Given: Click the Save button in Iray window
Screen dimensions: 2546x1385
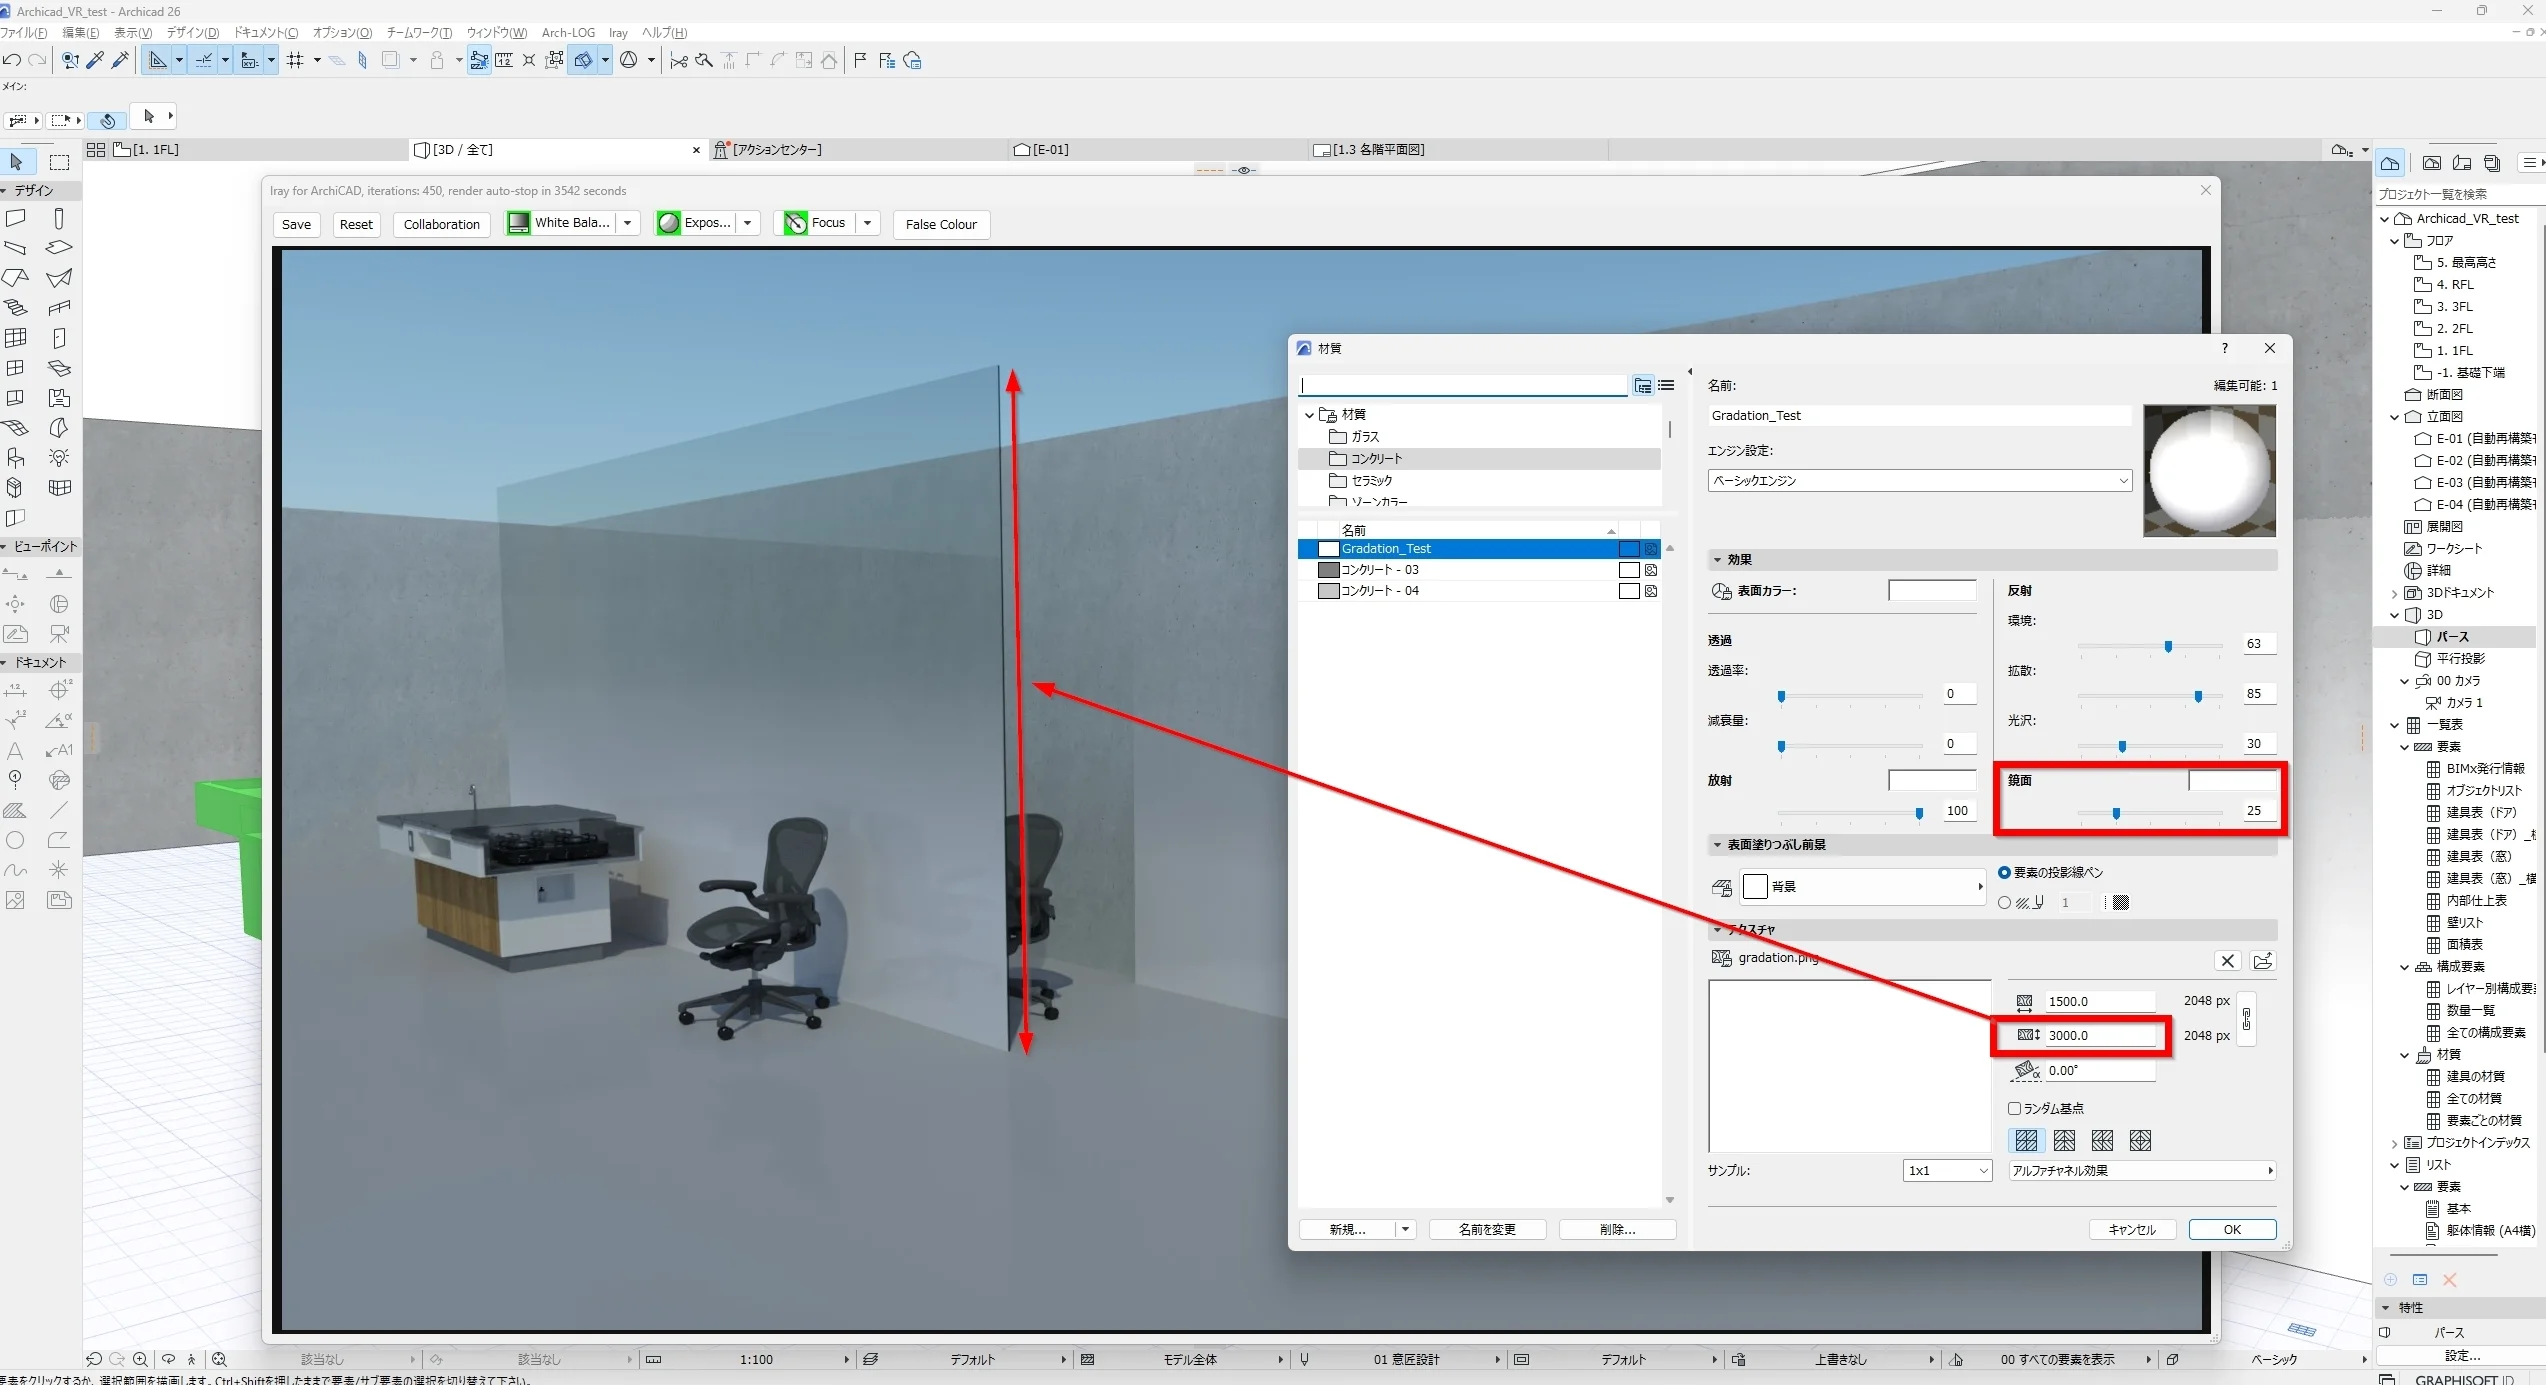Looking at the screenshot, I should pyautogui.click(x=296, y=224).
